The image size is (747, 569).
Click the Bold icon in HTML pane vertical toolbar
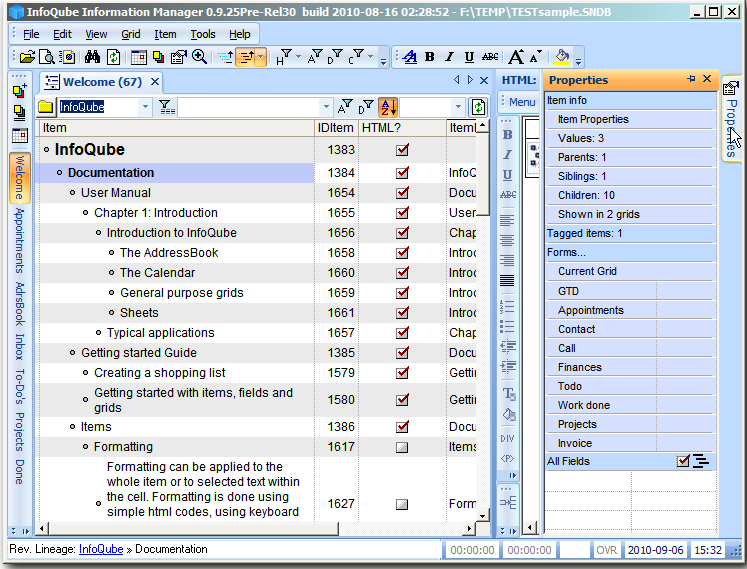[507, 135]
